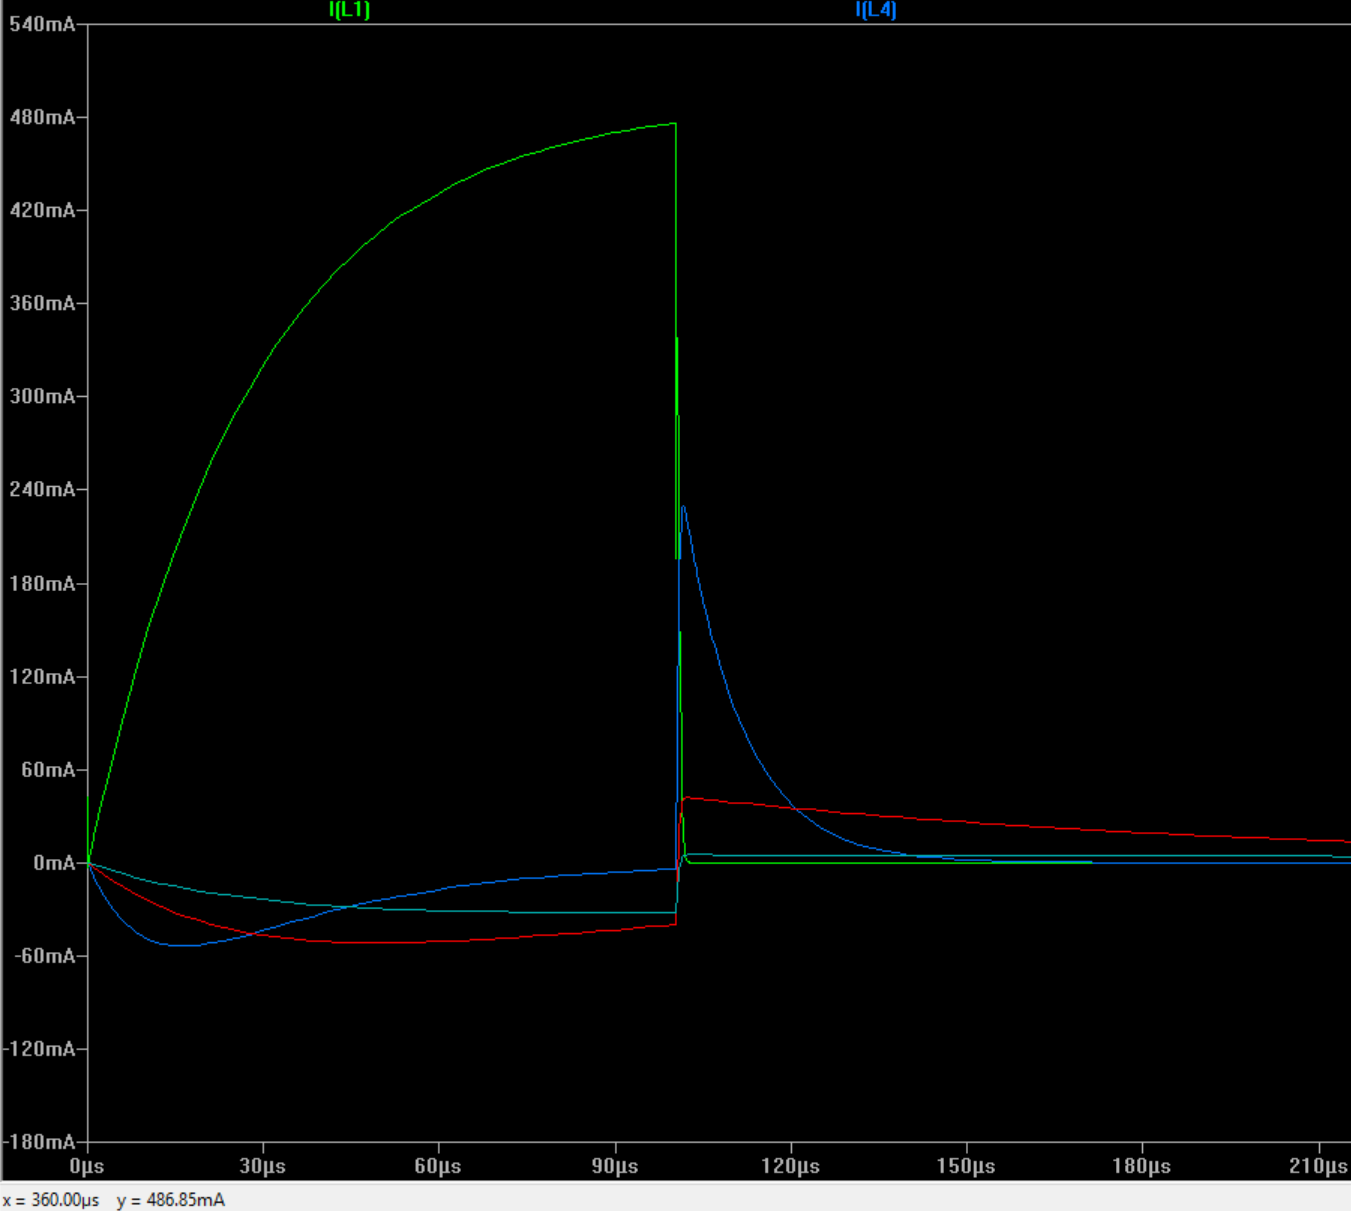Click the 180µs time axis label
1351x1211 pixels.
click(1142, 1167)
